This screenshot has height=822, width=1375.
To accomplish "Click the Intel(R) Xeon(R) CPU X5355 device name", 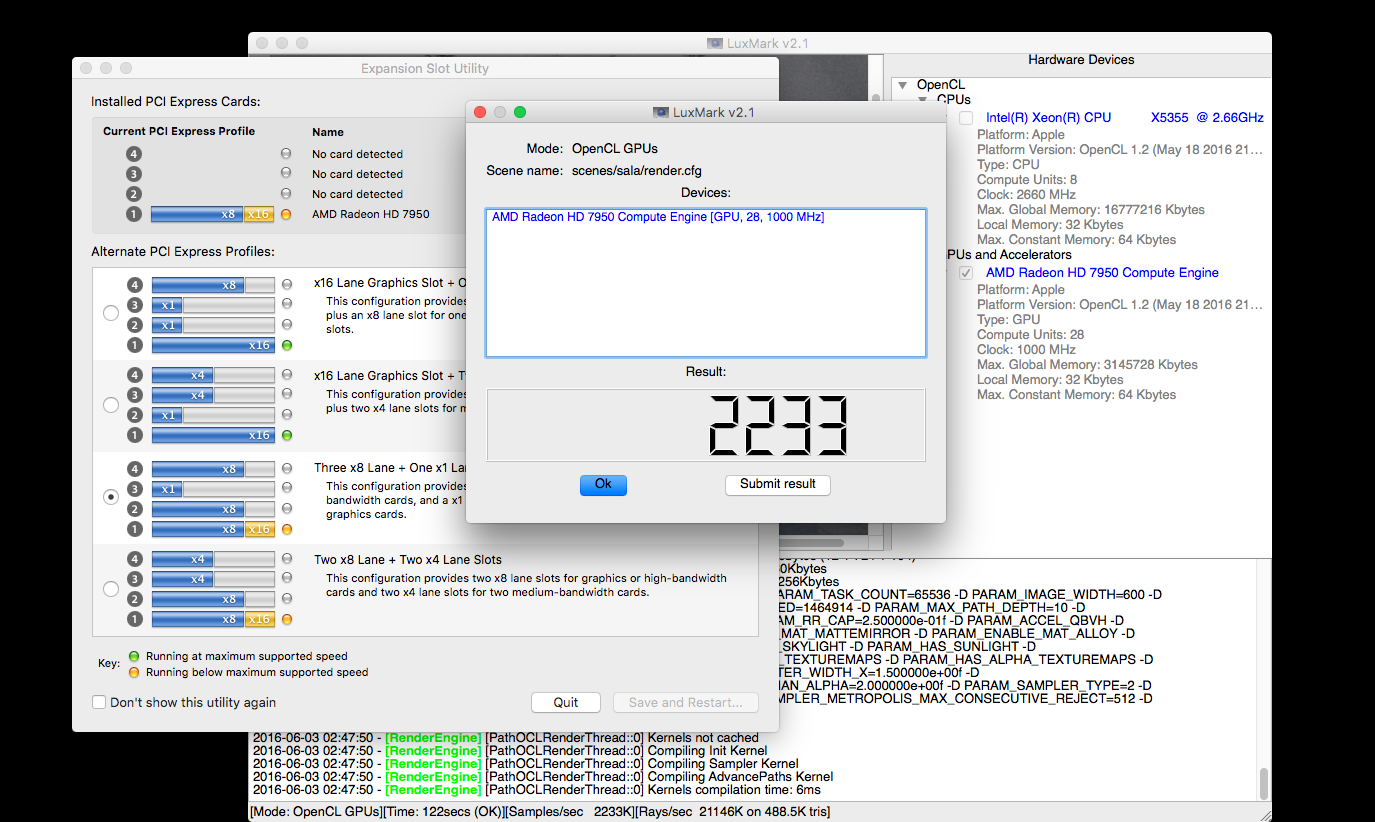I will (x=1125, y=118).
